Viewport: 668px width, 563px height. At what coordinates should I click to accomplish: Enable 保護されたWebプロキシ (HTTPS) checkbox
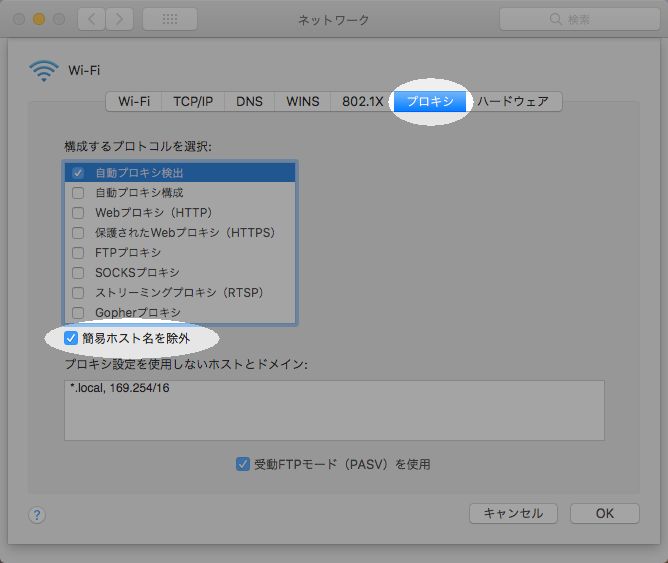coord(78,233)
